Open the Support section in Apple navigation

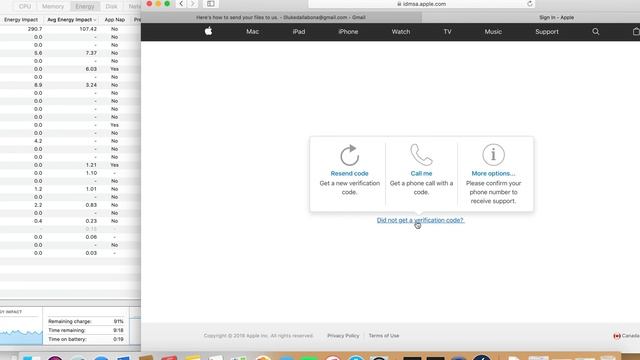click(547, 31)
